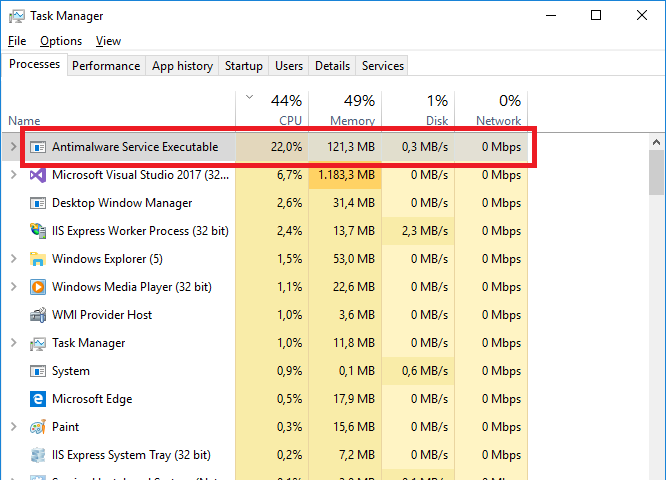Click the 6,7% CPU value

(x=289, y=175)
